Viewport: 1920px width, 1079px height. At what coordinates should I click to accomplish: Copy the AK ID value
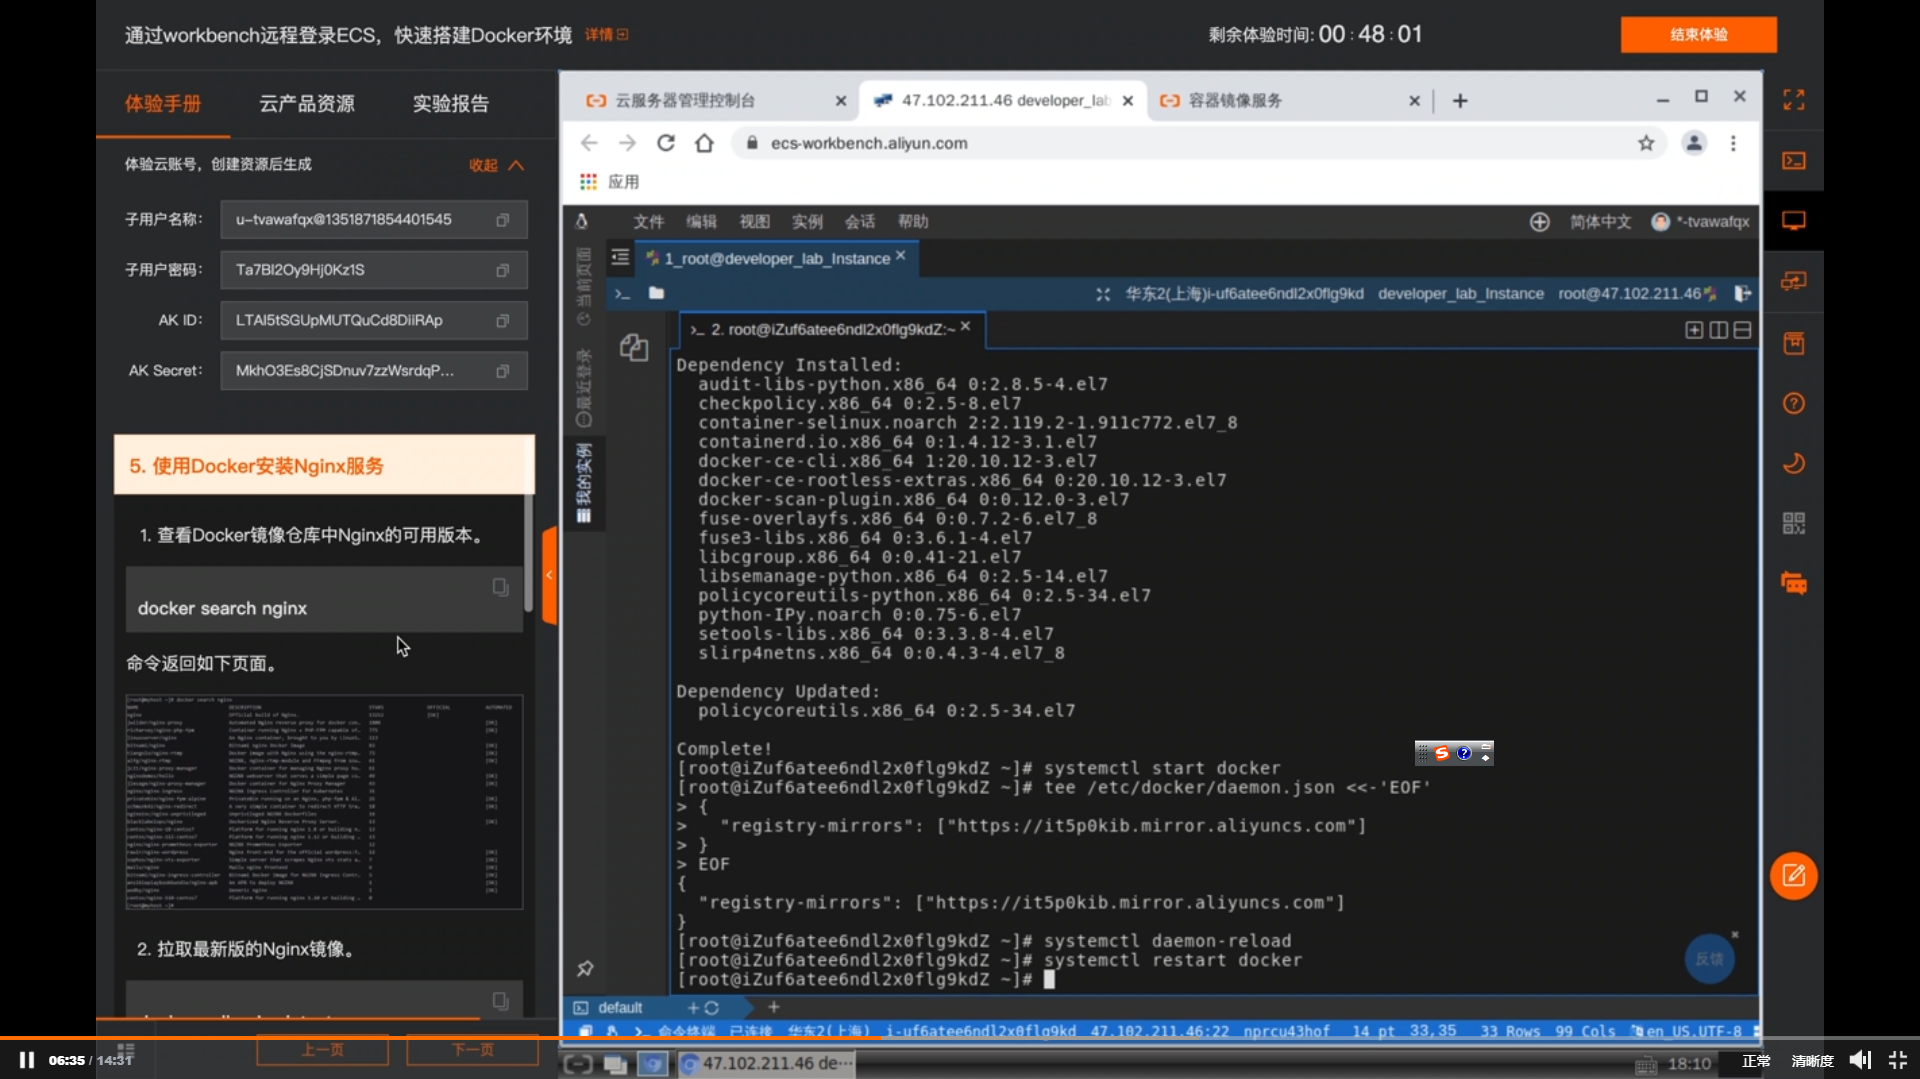503,320
